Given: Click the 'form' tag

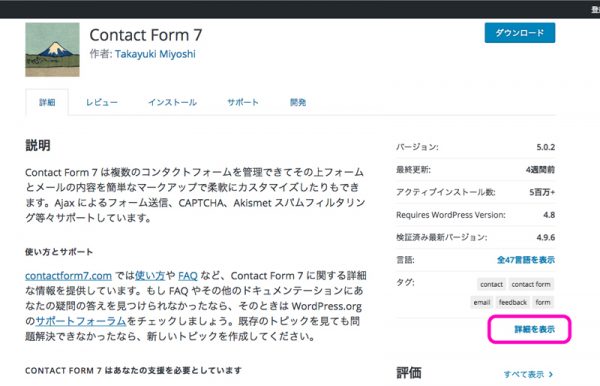Looking at the screenshot, I should pyautogui.click(x=543, y=302).
